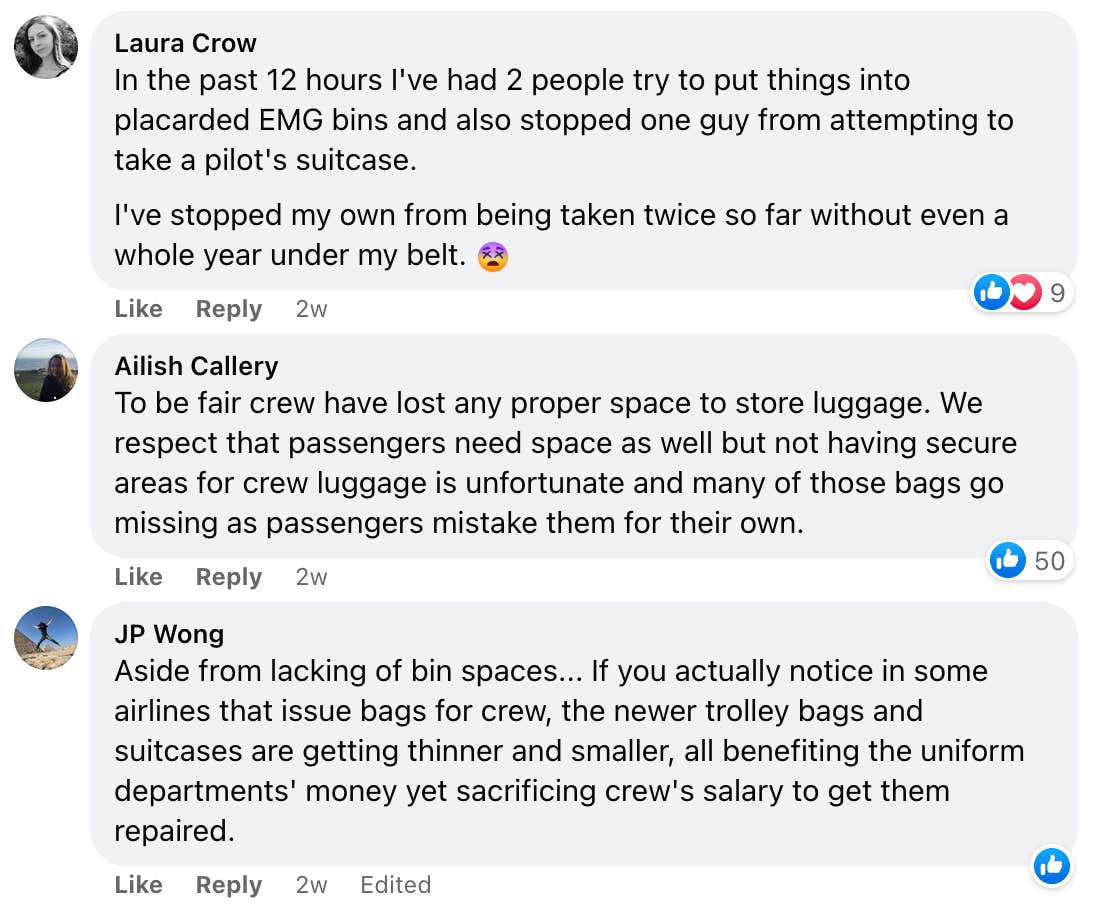View edit history via the Edited label

click(x=395, y=885)
